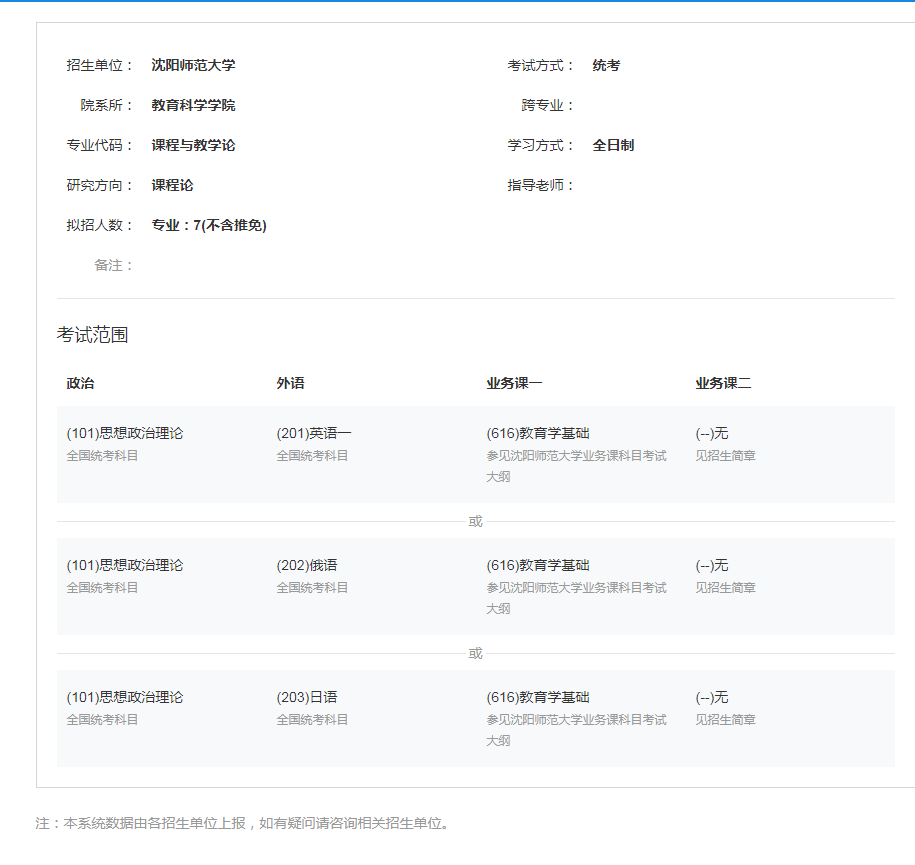Click the 政治 column header
Screen dimensions: 915x865
pyautogui.click(x=80, y=383)
